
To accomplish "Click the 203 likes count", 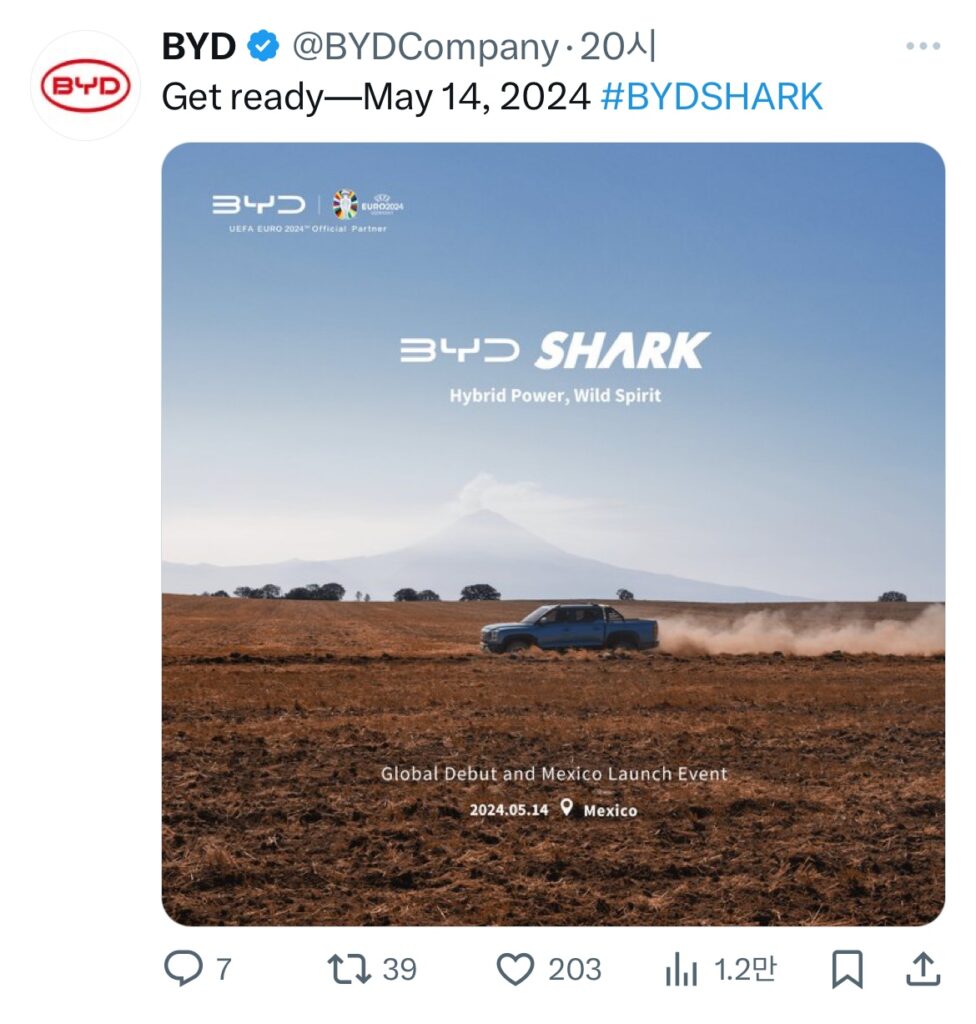I will pos(575,969).
